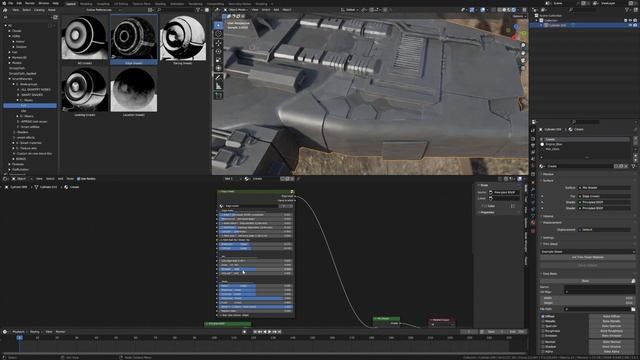
Task: Click the Jump to Start playback button
Action: click(255, 332)
